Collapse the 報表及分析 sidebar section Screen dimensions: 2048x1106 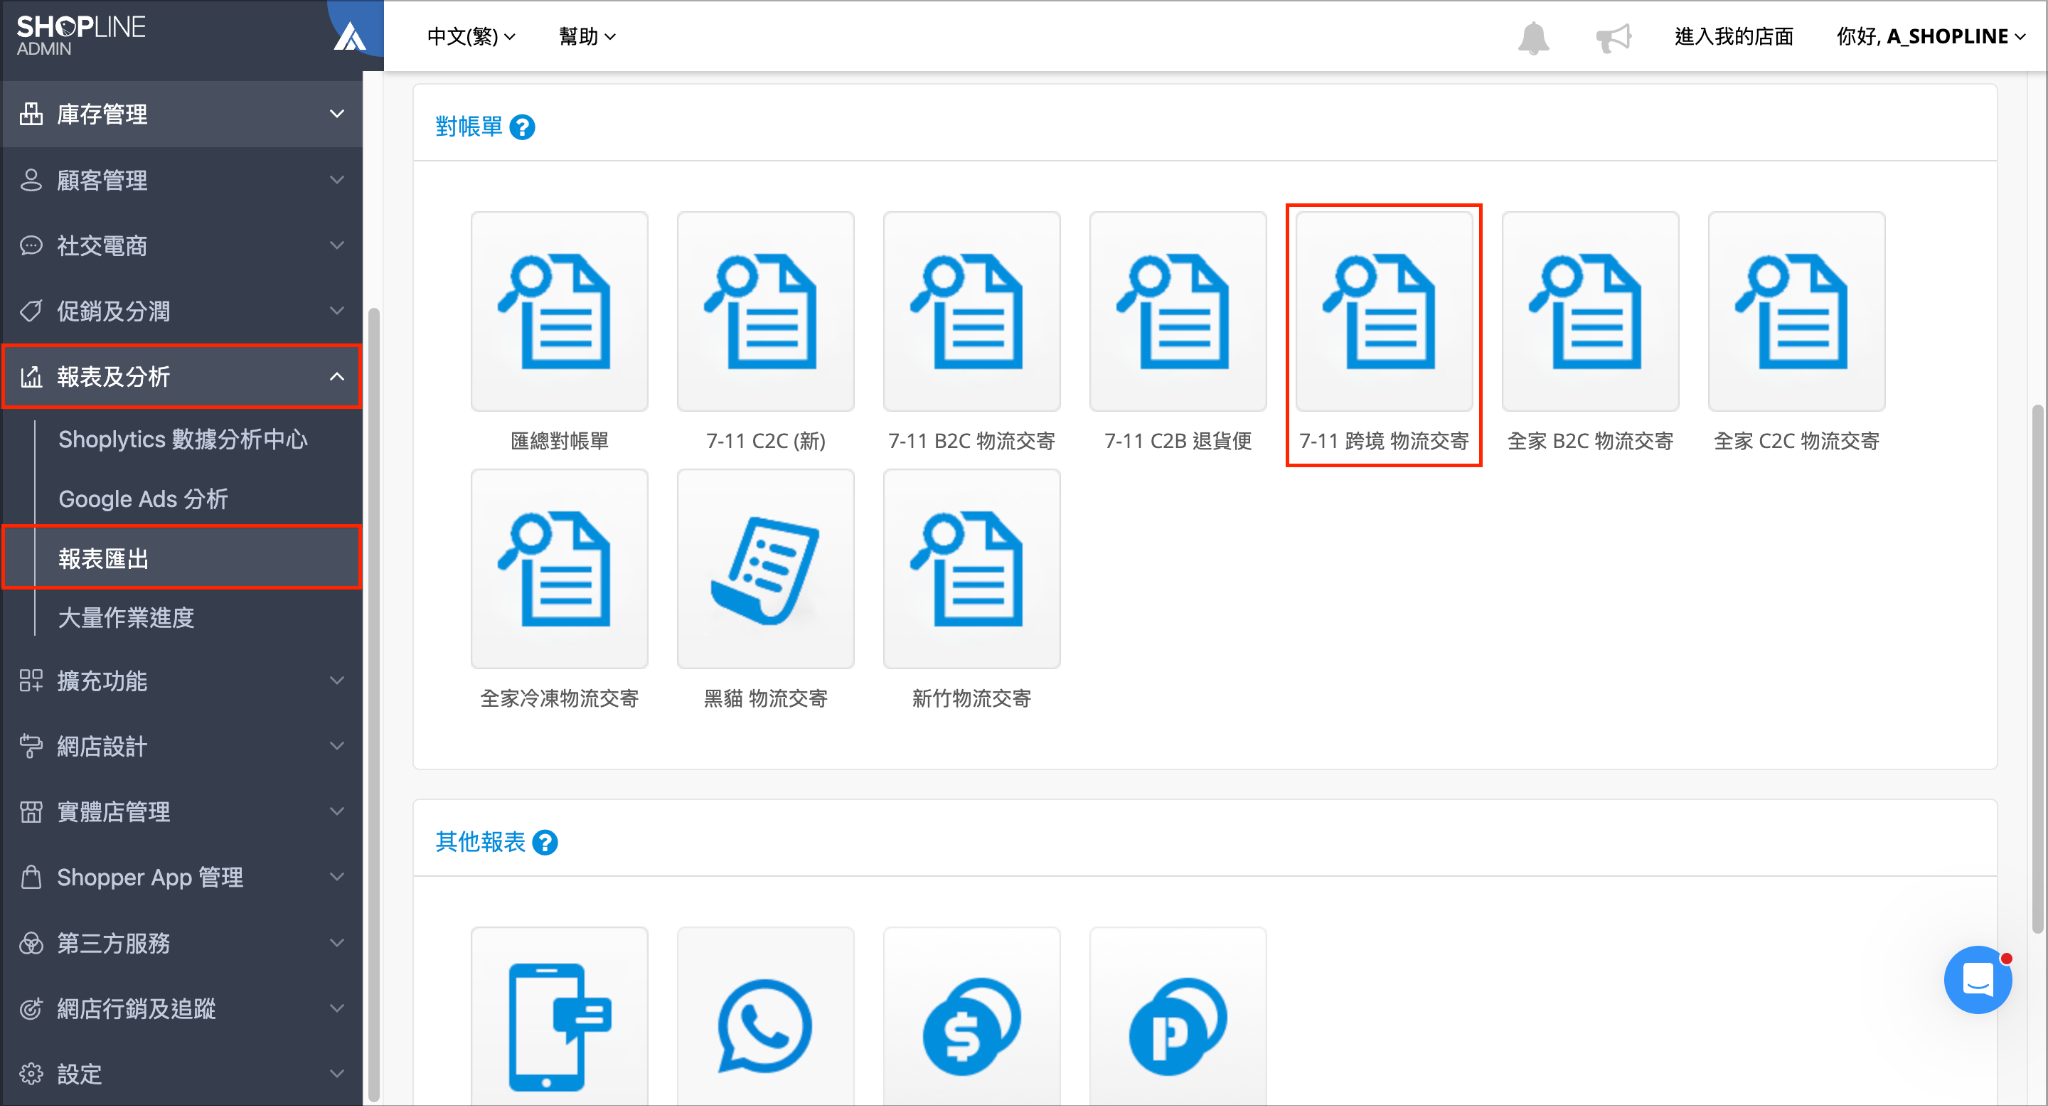point(182,376)
